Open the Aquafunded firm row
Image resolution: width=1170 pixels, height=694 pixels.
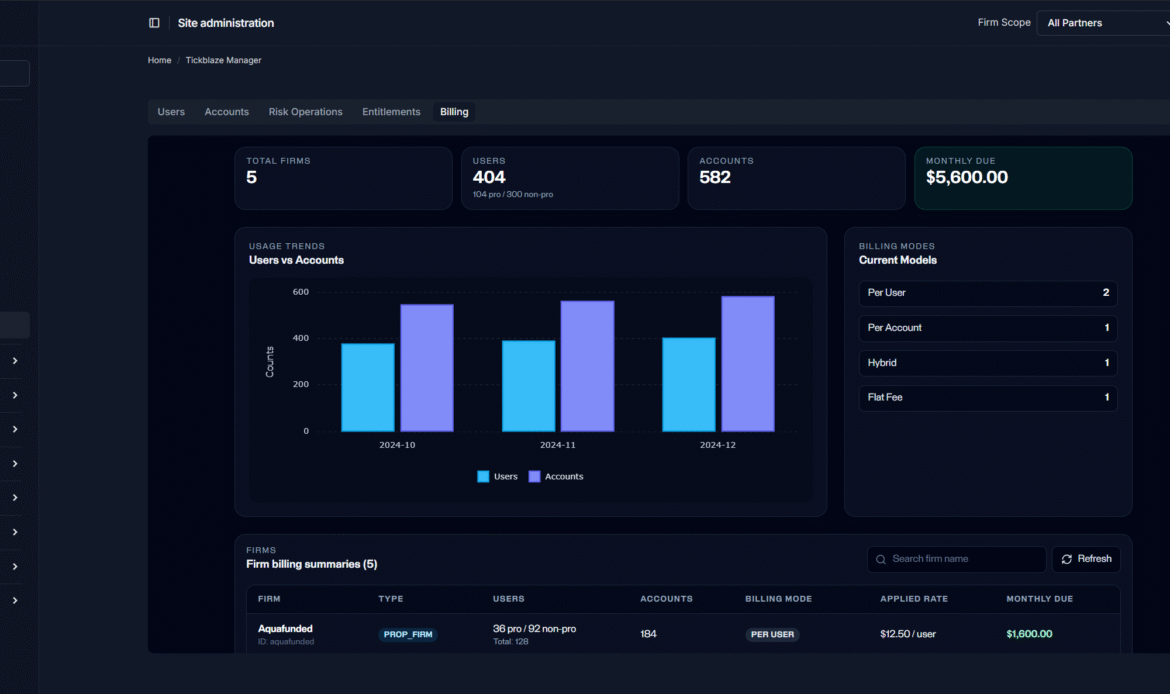pos(285,629)
